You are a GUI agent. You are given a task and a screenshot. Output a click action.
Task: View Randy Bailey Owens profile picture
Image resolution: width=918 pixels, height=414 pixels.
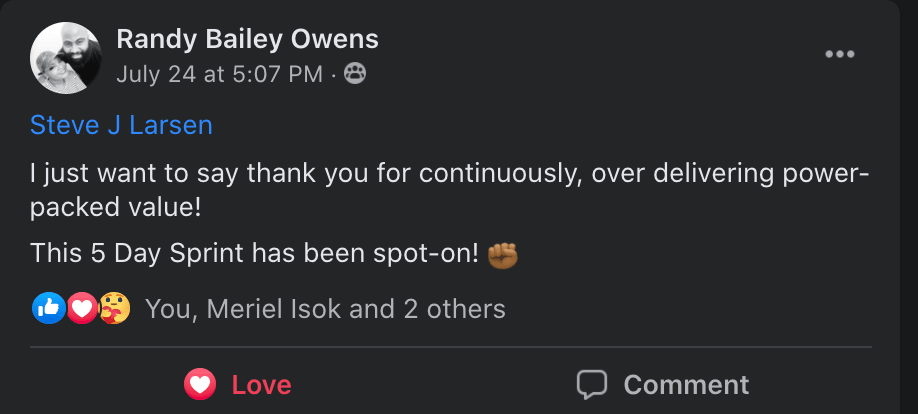click(x=65, y=55)
